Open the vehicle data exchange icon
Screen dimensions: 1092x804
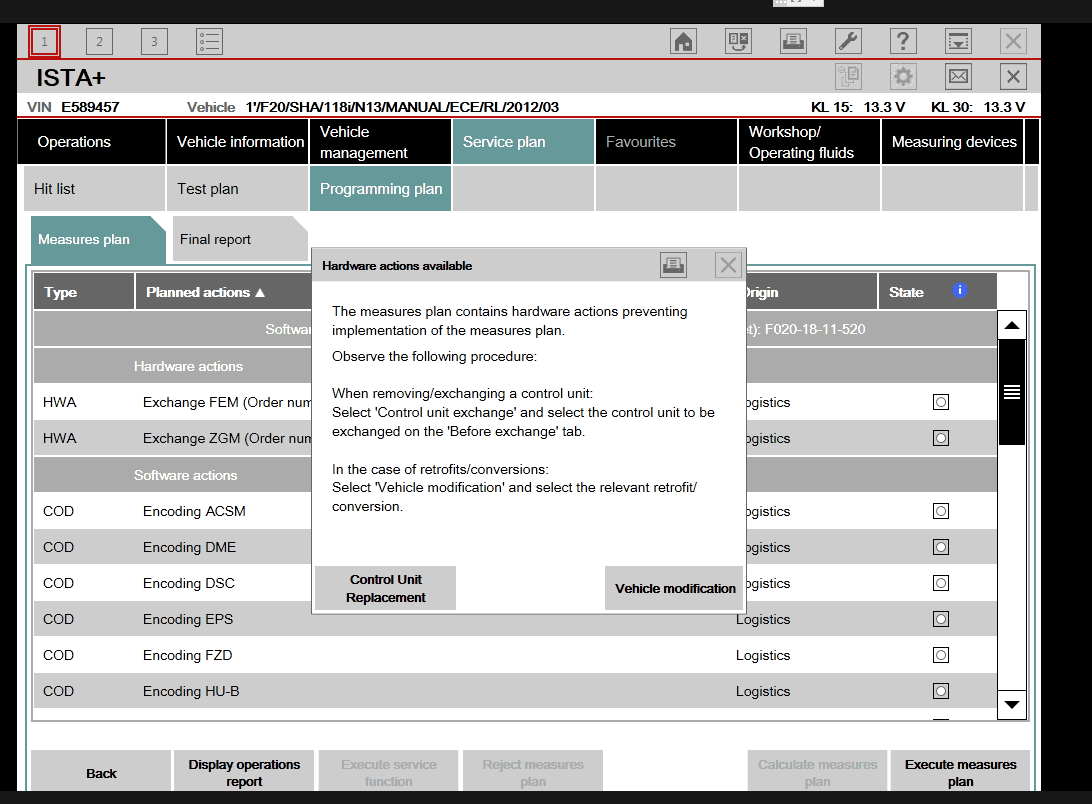[738, 42]
